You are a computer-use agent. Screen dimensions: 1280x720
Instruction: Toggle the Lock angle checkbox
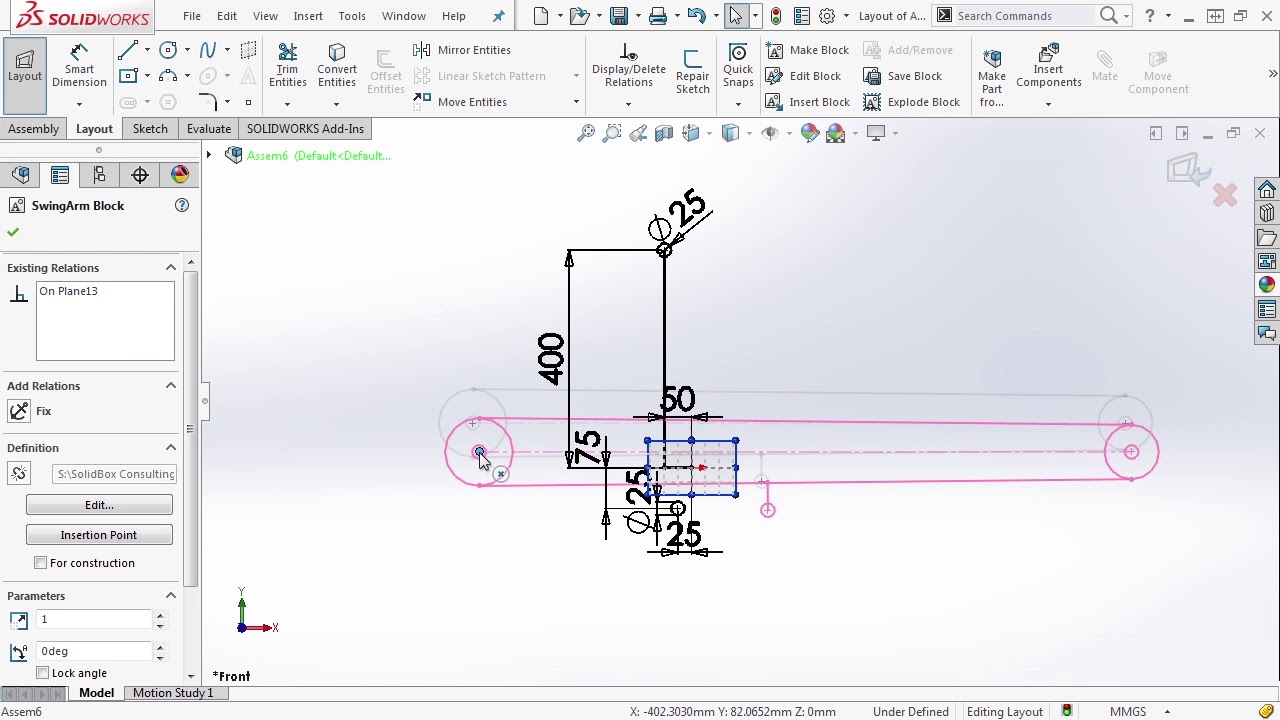(x=43, y=673)
